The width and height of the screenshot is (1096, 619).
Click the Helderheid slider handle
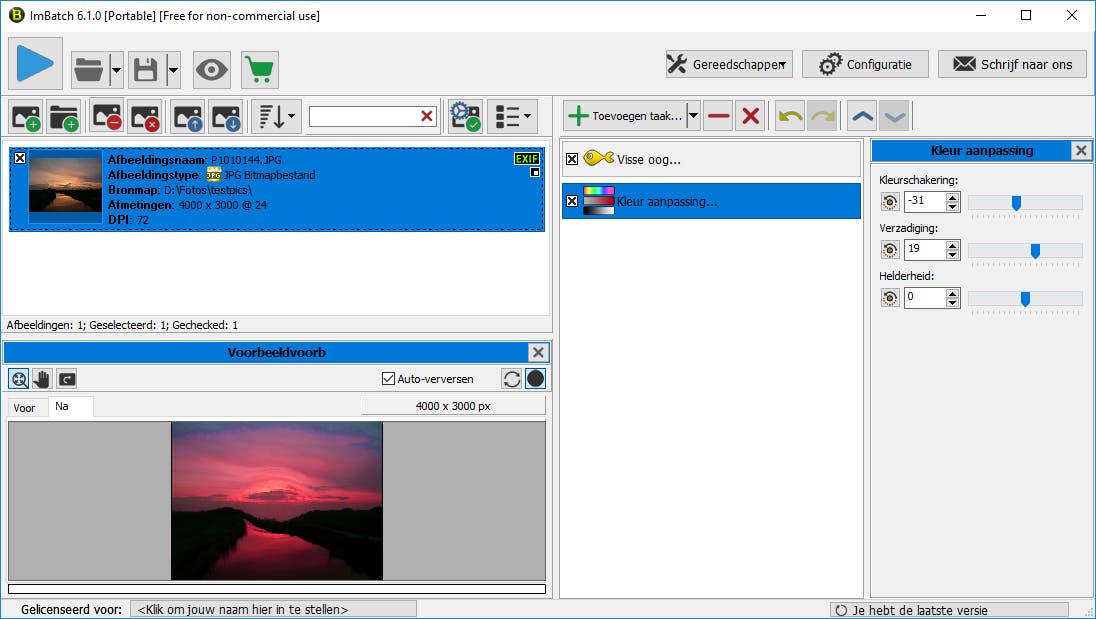1025,299
